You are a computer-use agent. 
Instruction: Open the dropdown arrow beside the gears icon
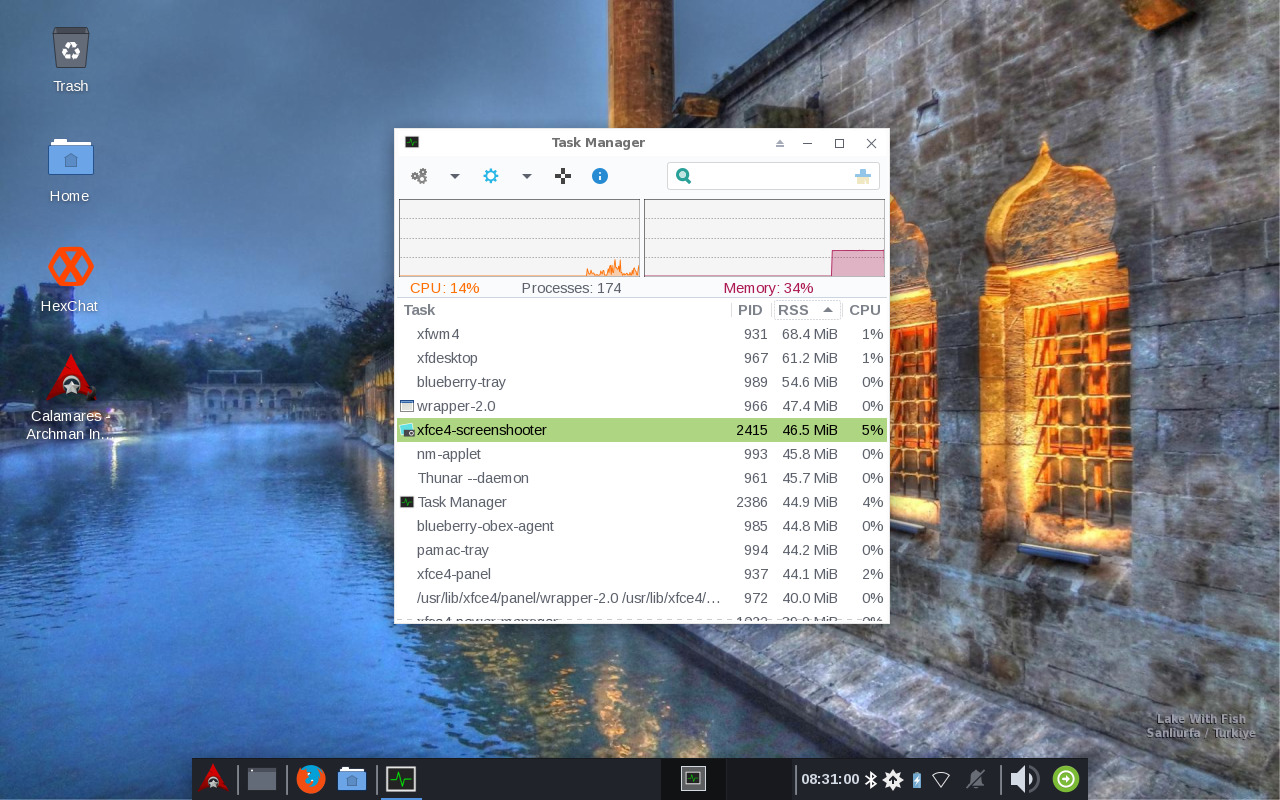(x=455, y=175)
